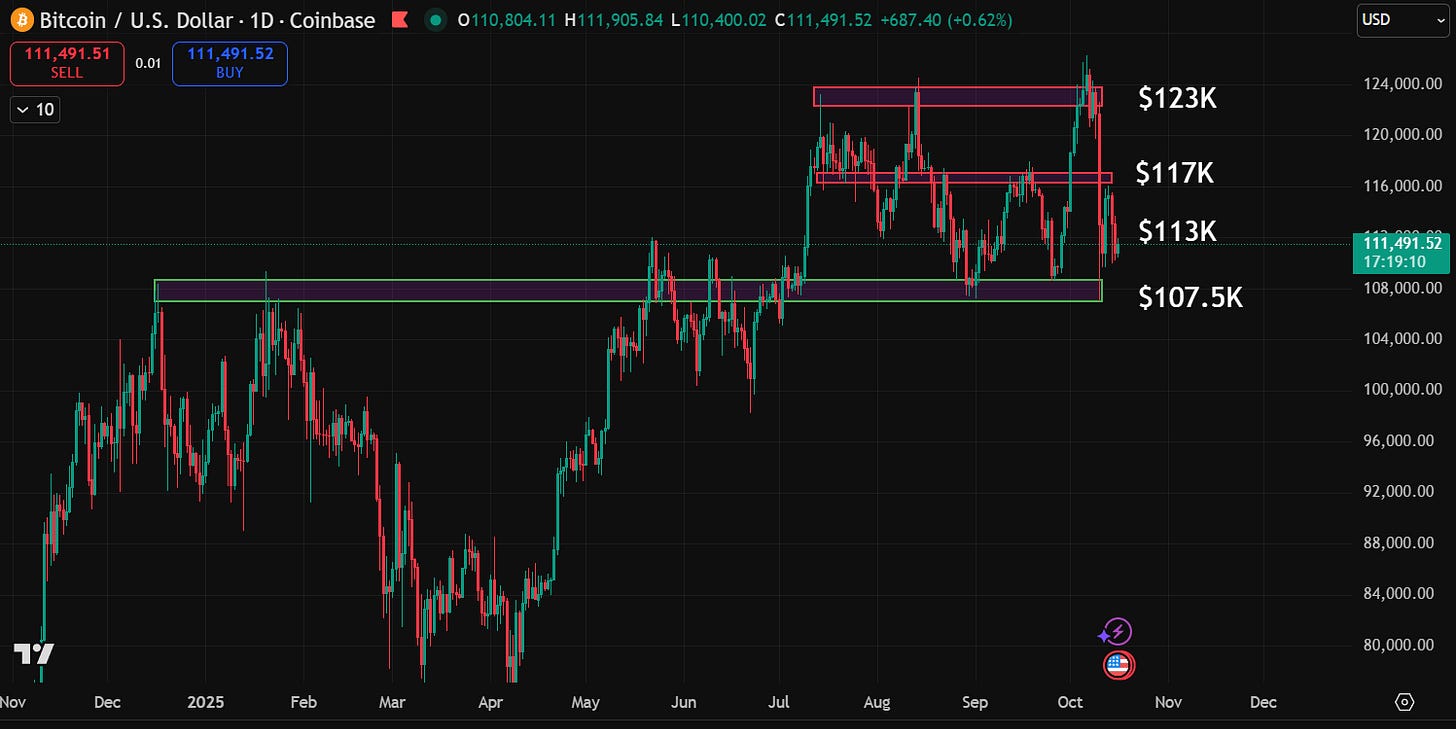Click the purple lightning bolt event icon
The height and width of the screenshot is (729, 1456).
[1117, 632]
